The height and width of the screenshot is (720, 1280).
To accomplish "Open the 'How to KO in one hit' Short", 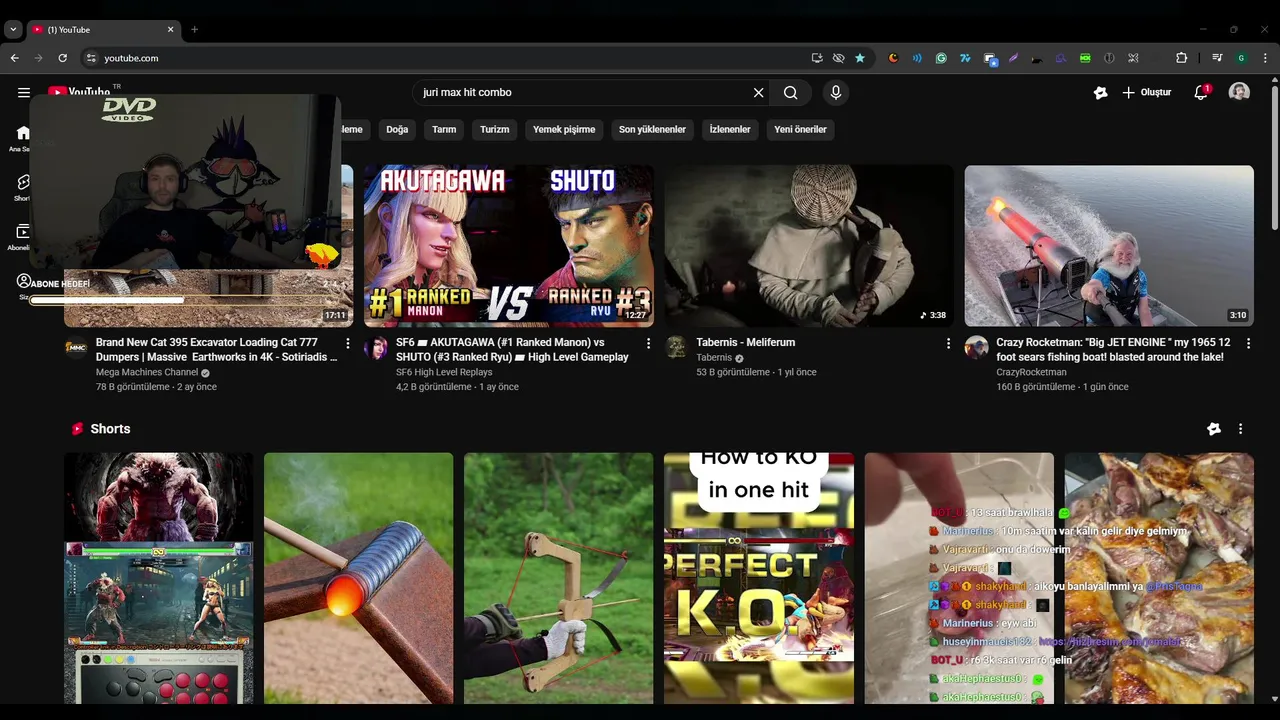I will coord(759,579).
